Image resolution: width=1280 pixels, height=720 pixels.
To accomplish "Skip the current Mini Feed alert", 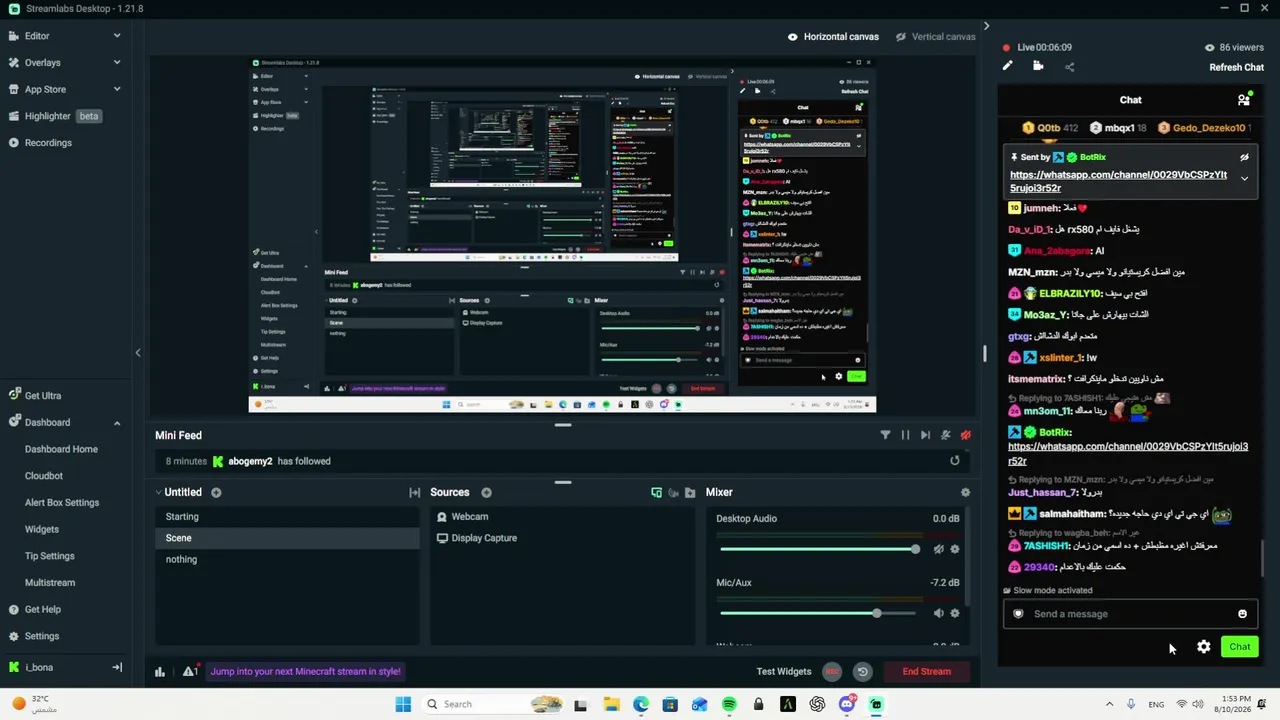I will tap(925, 435).
